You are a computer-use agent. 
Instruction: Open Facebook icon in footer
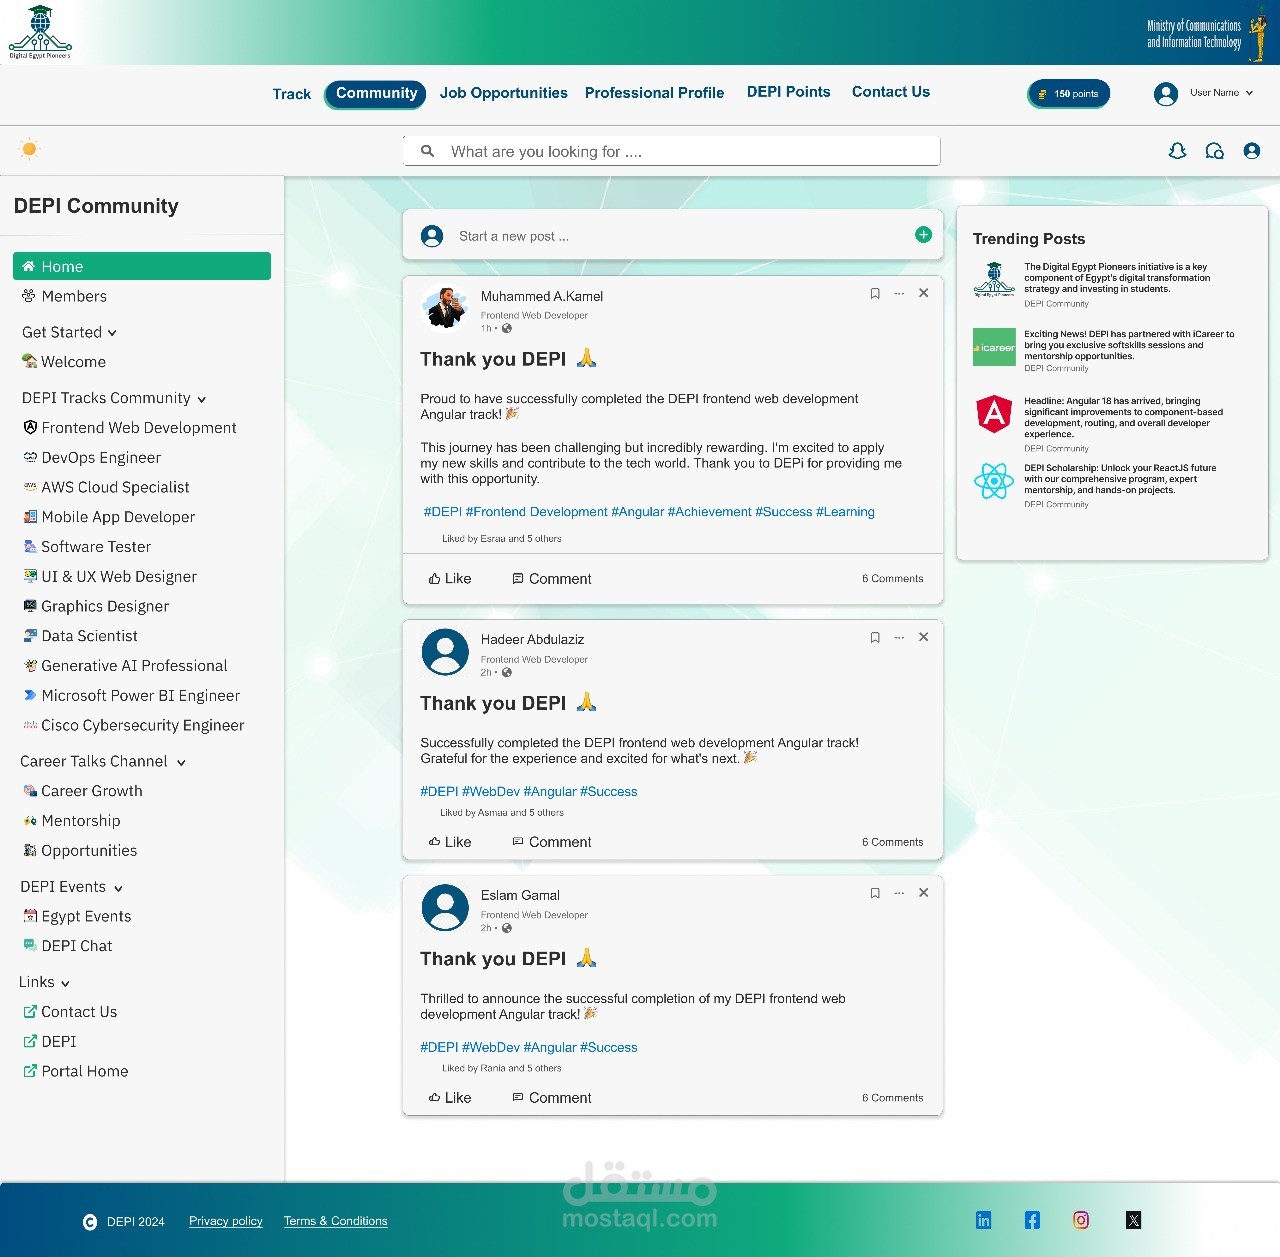click(1032, 1220)
